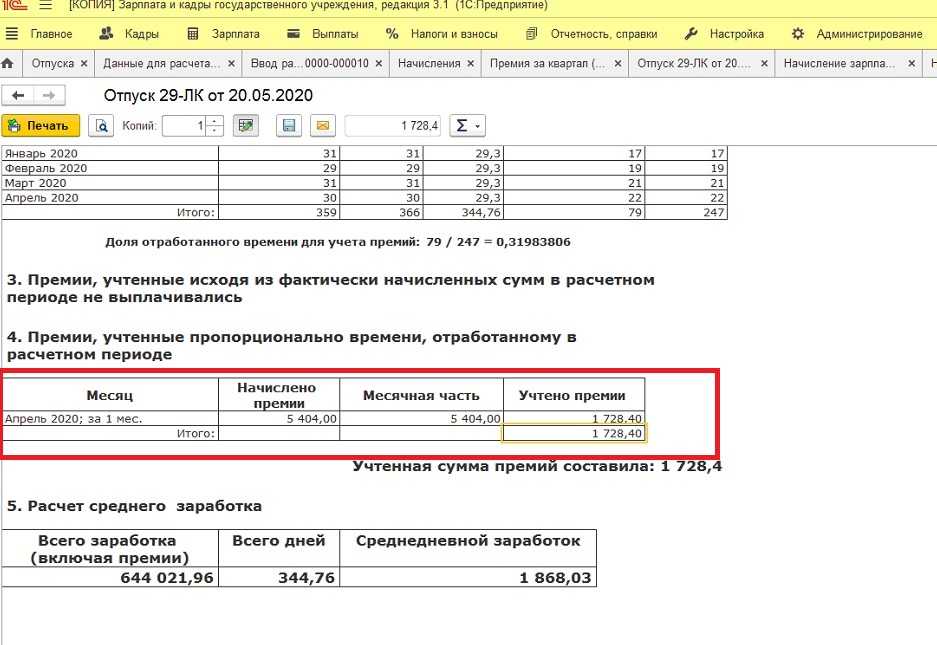Click the percent icon for Налоги
Viewport: 937px width, 645px height.
392,34
